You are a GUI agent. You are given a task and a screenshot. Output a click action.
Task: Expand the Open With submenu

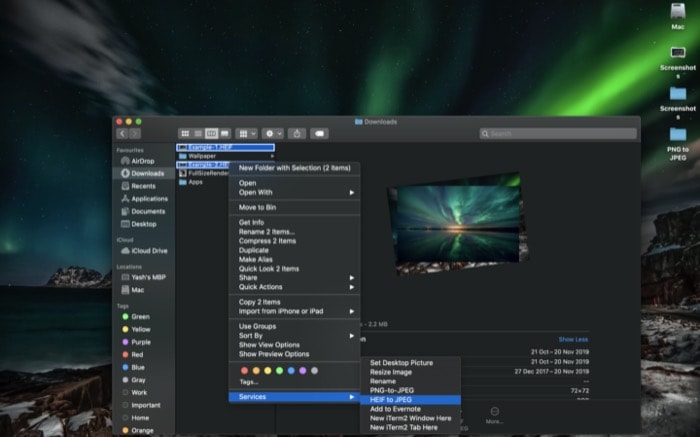click(x=294, y=192)
